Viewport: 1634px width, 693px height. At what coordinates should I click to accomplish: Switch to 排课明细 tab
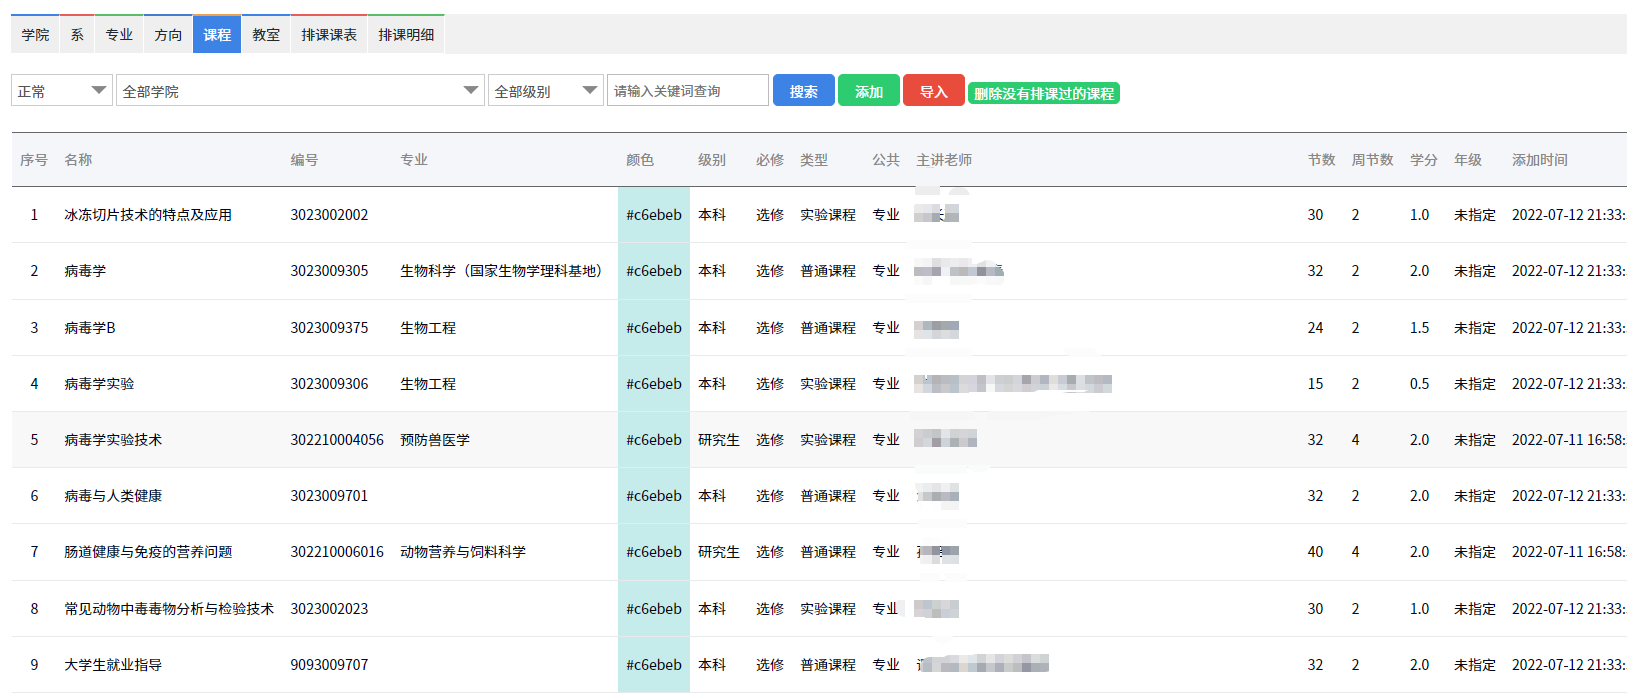[x=406, y=34]
